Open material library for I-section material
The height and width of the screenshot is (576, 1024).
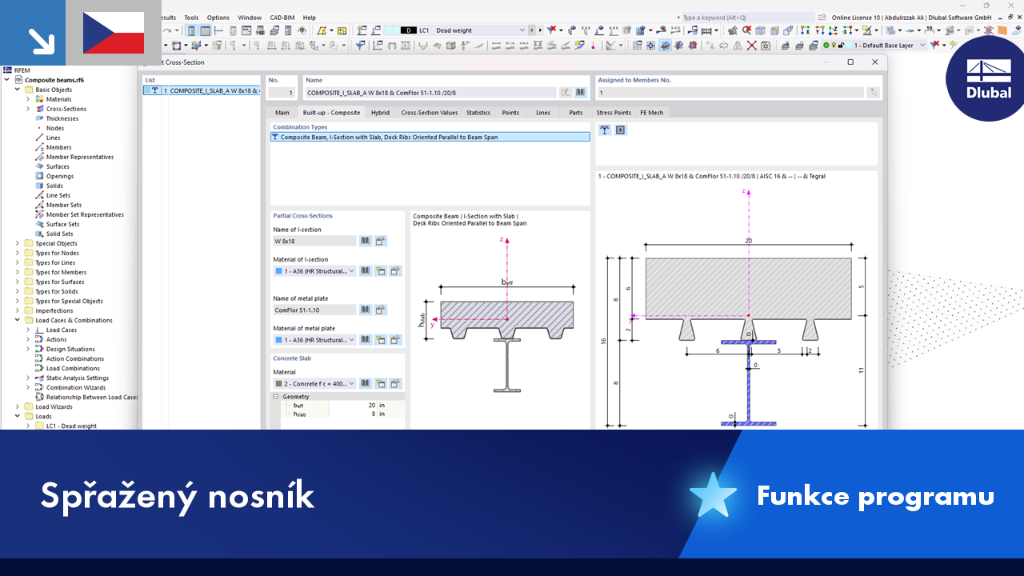pos(366,271)
